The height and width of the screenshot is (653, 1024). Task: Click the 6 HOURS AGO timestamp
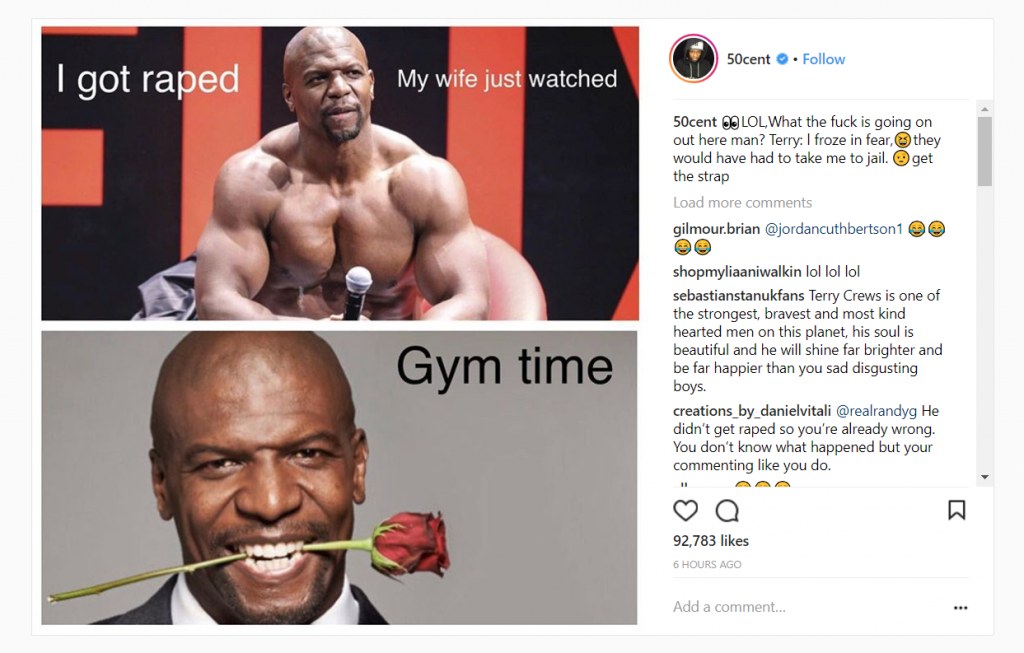click(707, 565)
